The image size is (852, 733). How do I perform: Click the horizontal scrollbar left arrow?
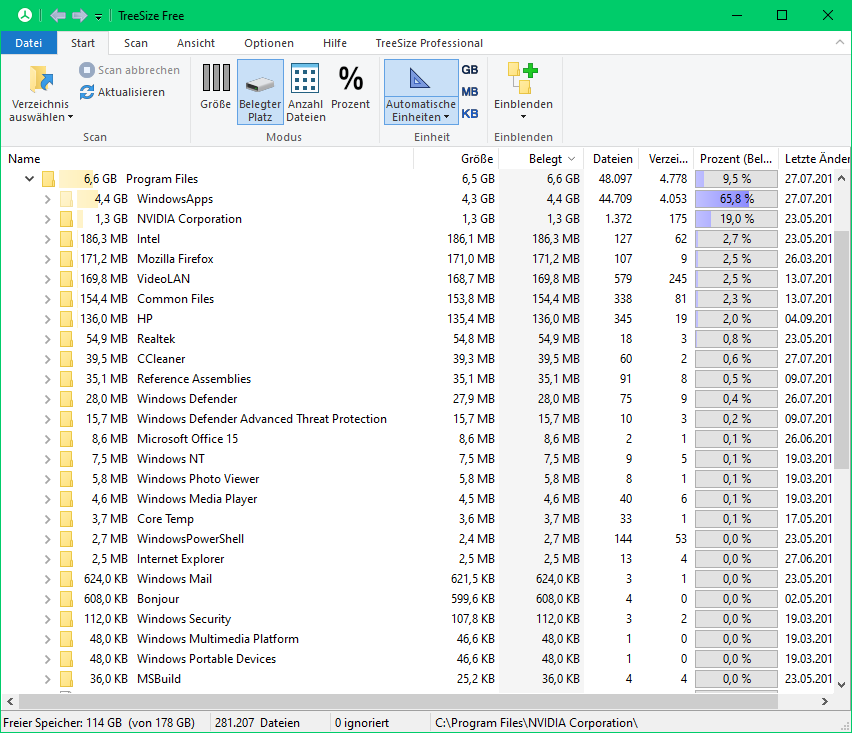10,701
